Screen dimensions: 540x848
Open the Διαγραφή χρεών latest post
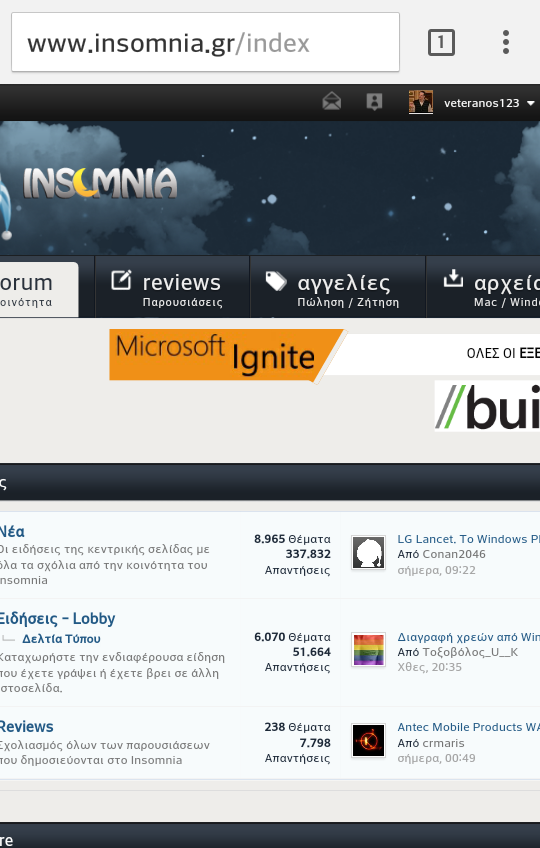(x=468, y=637)
